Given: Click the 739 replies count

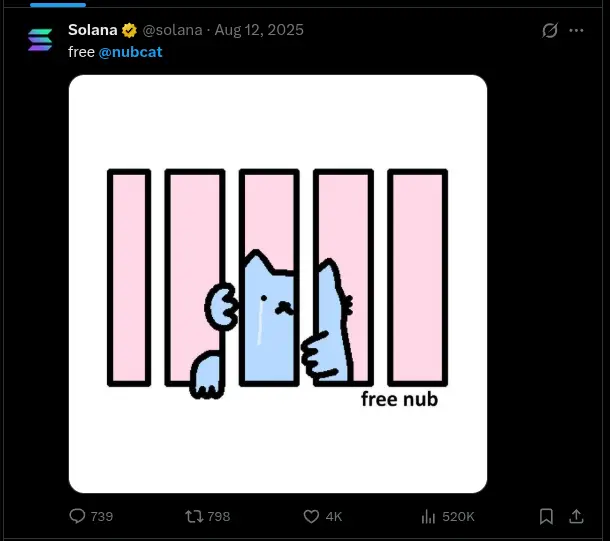Looking at the screenshot, I should 102,516.
